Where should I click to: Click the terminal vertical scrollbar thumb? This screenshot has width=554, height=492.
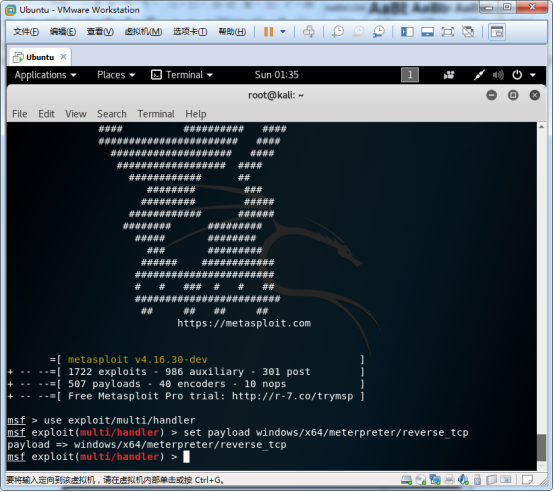pos(541,447)
